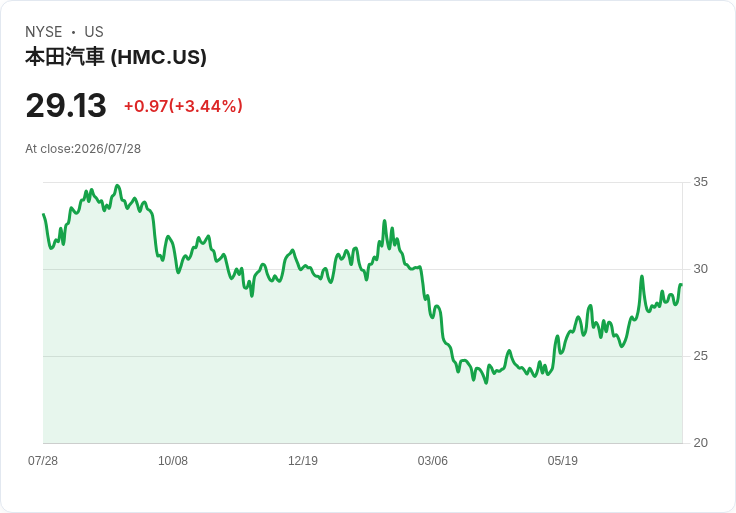Click the 30 y-axis price label
The height and width of the screenshot is (513, 736).
click(x=700, y=269)
